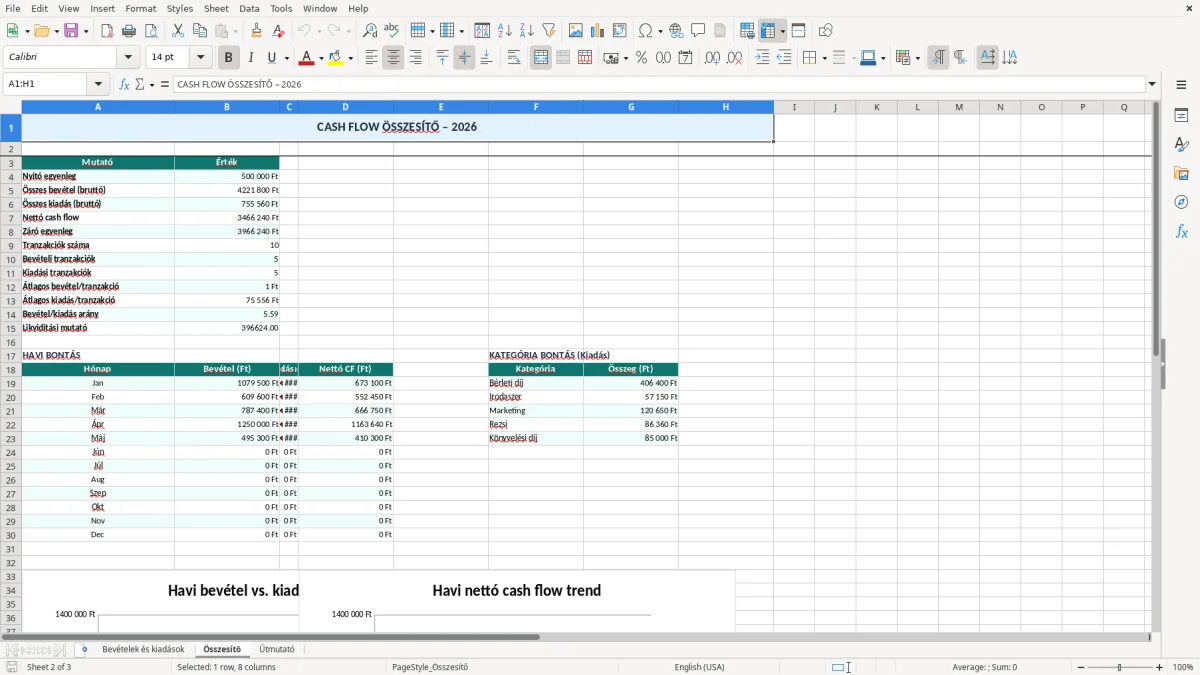
Task: Click the Select Function sum button
Action: [x=140, y=85]
